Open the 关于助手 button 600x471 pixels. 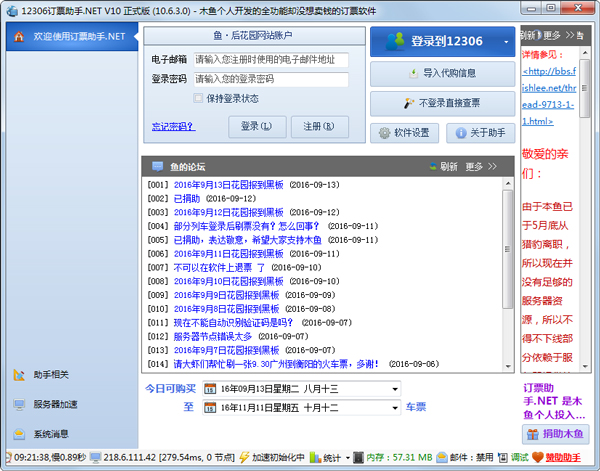(x=481, y=133)
